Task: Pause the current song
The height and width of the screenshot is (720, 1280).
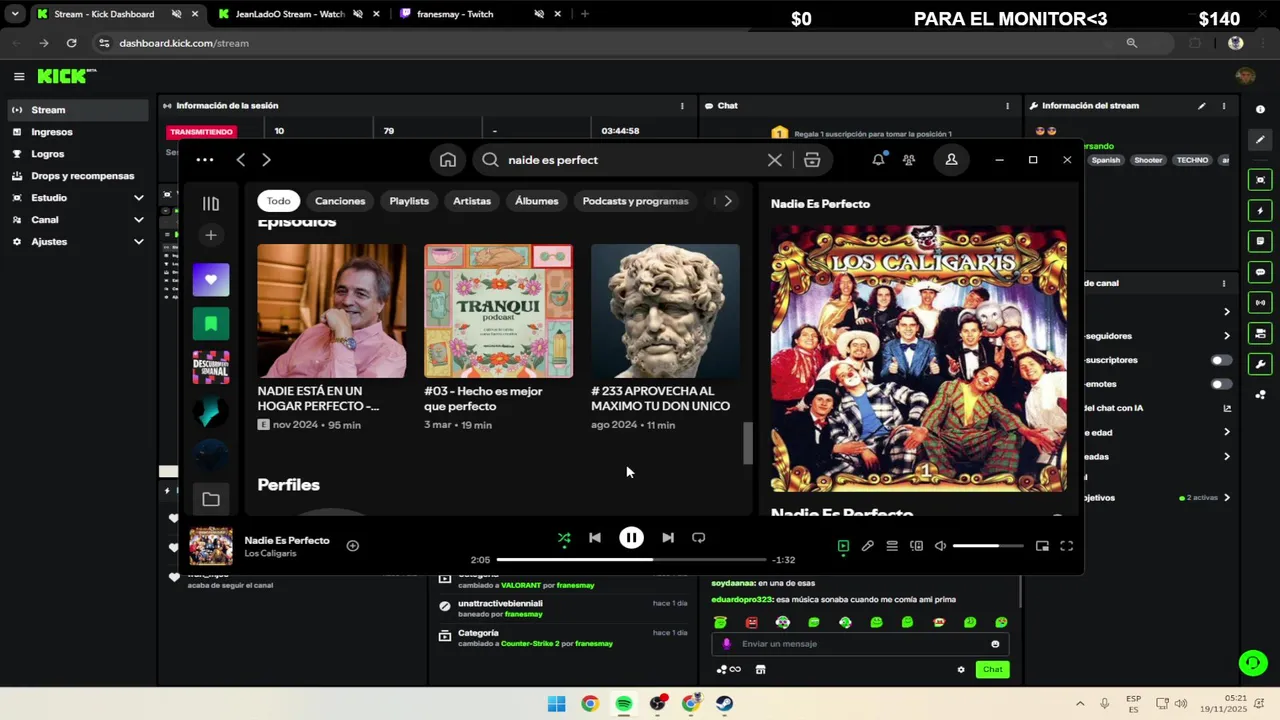Action: click(631, 538)
